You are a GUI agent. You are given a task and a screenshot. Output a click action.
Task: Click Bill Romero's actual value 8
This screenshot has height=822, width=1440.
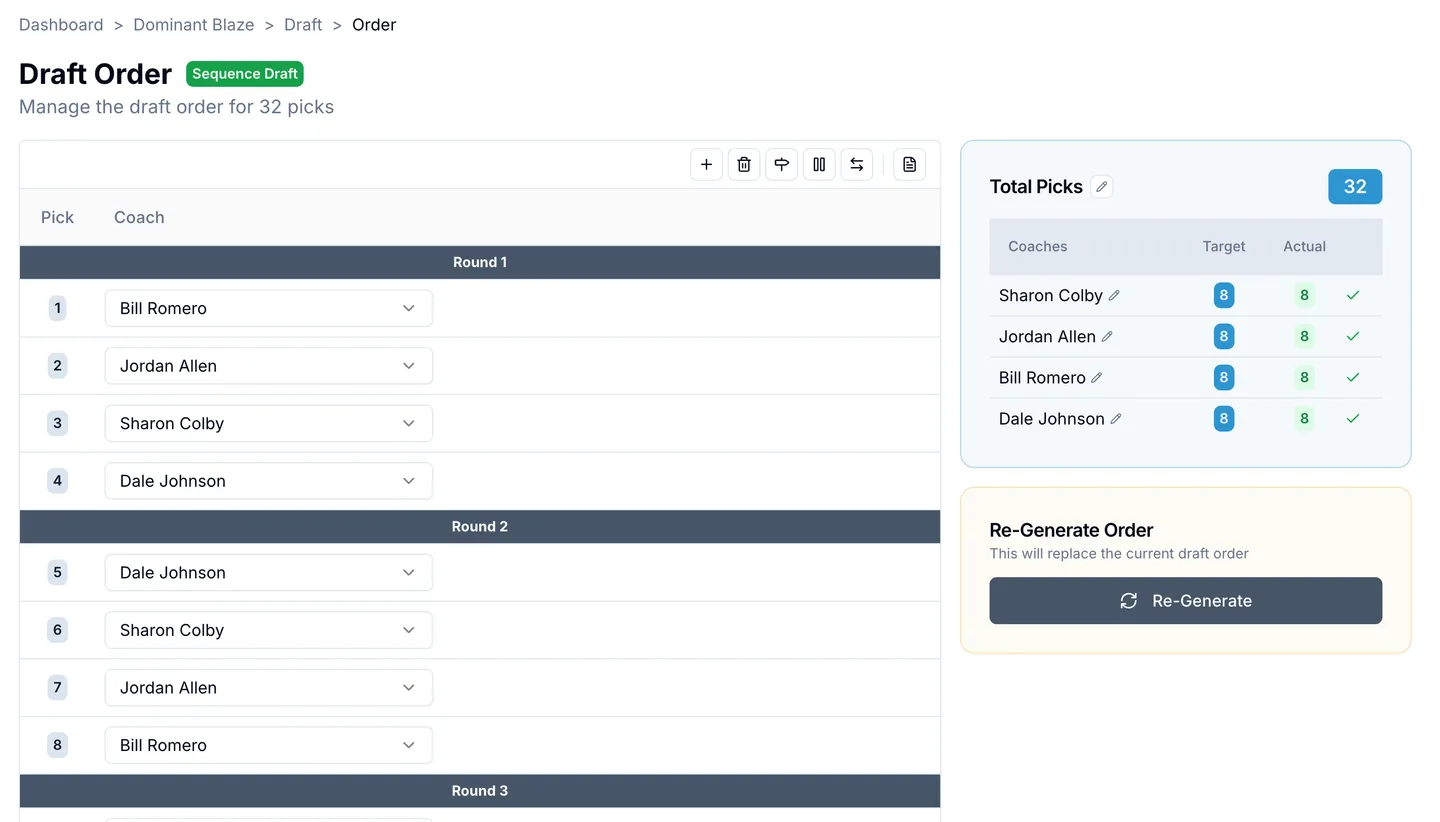(1304, 377)
